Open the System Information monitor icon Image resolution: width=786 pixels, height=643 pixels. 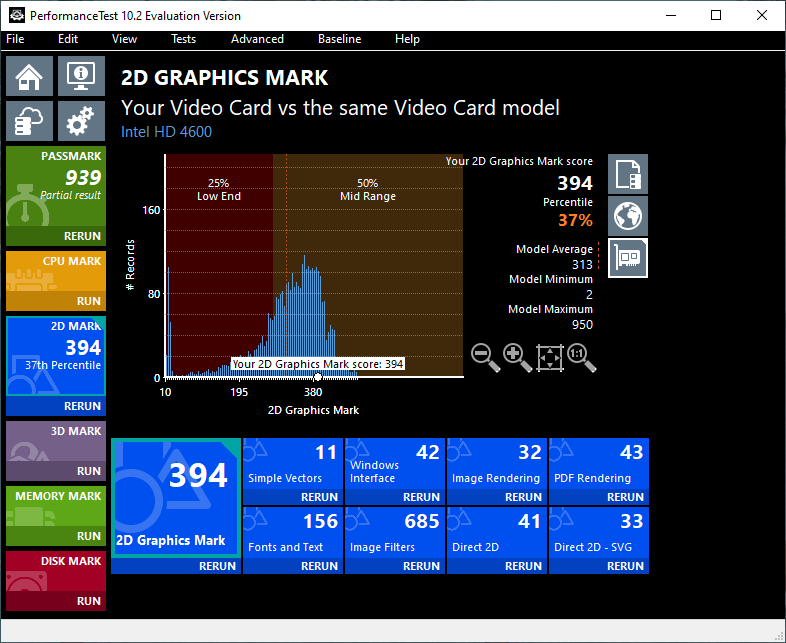[x=81, y=76]
